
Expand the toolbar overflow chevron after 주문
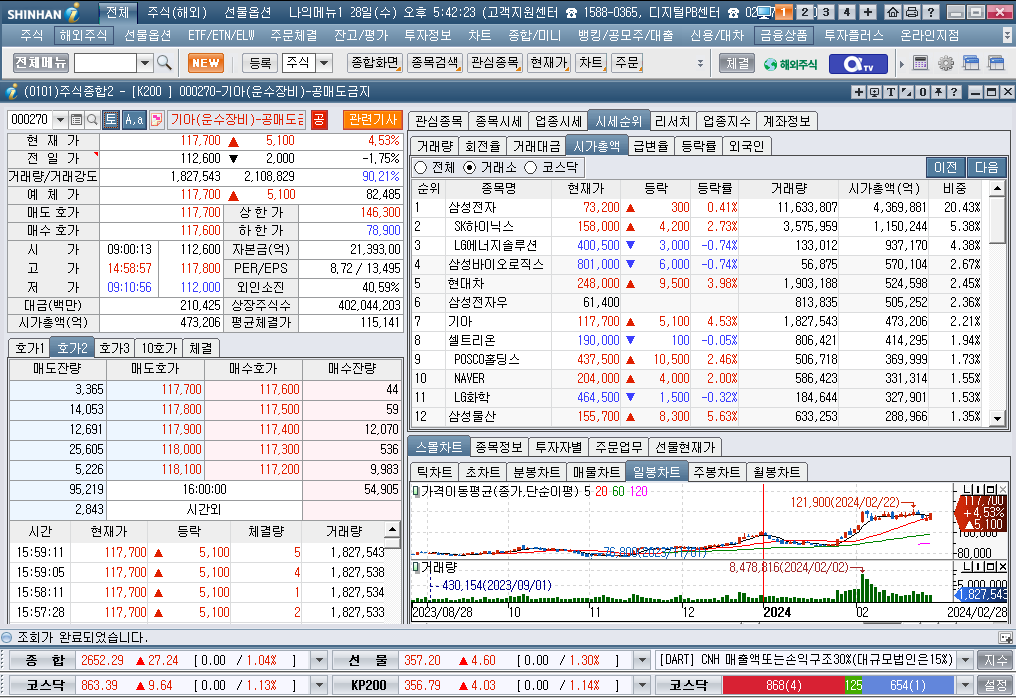[700, 63]
